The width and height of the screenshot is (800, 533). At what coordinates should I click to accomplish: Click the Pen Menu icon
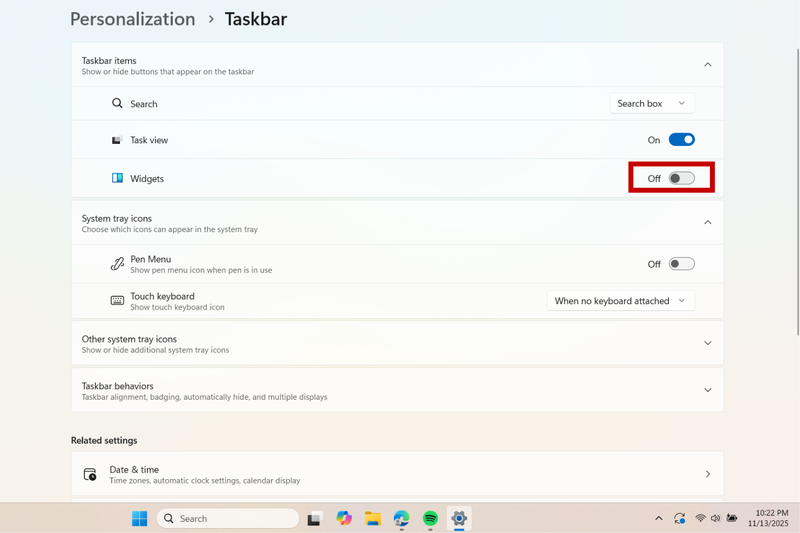117,264
